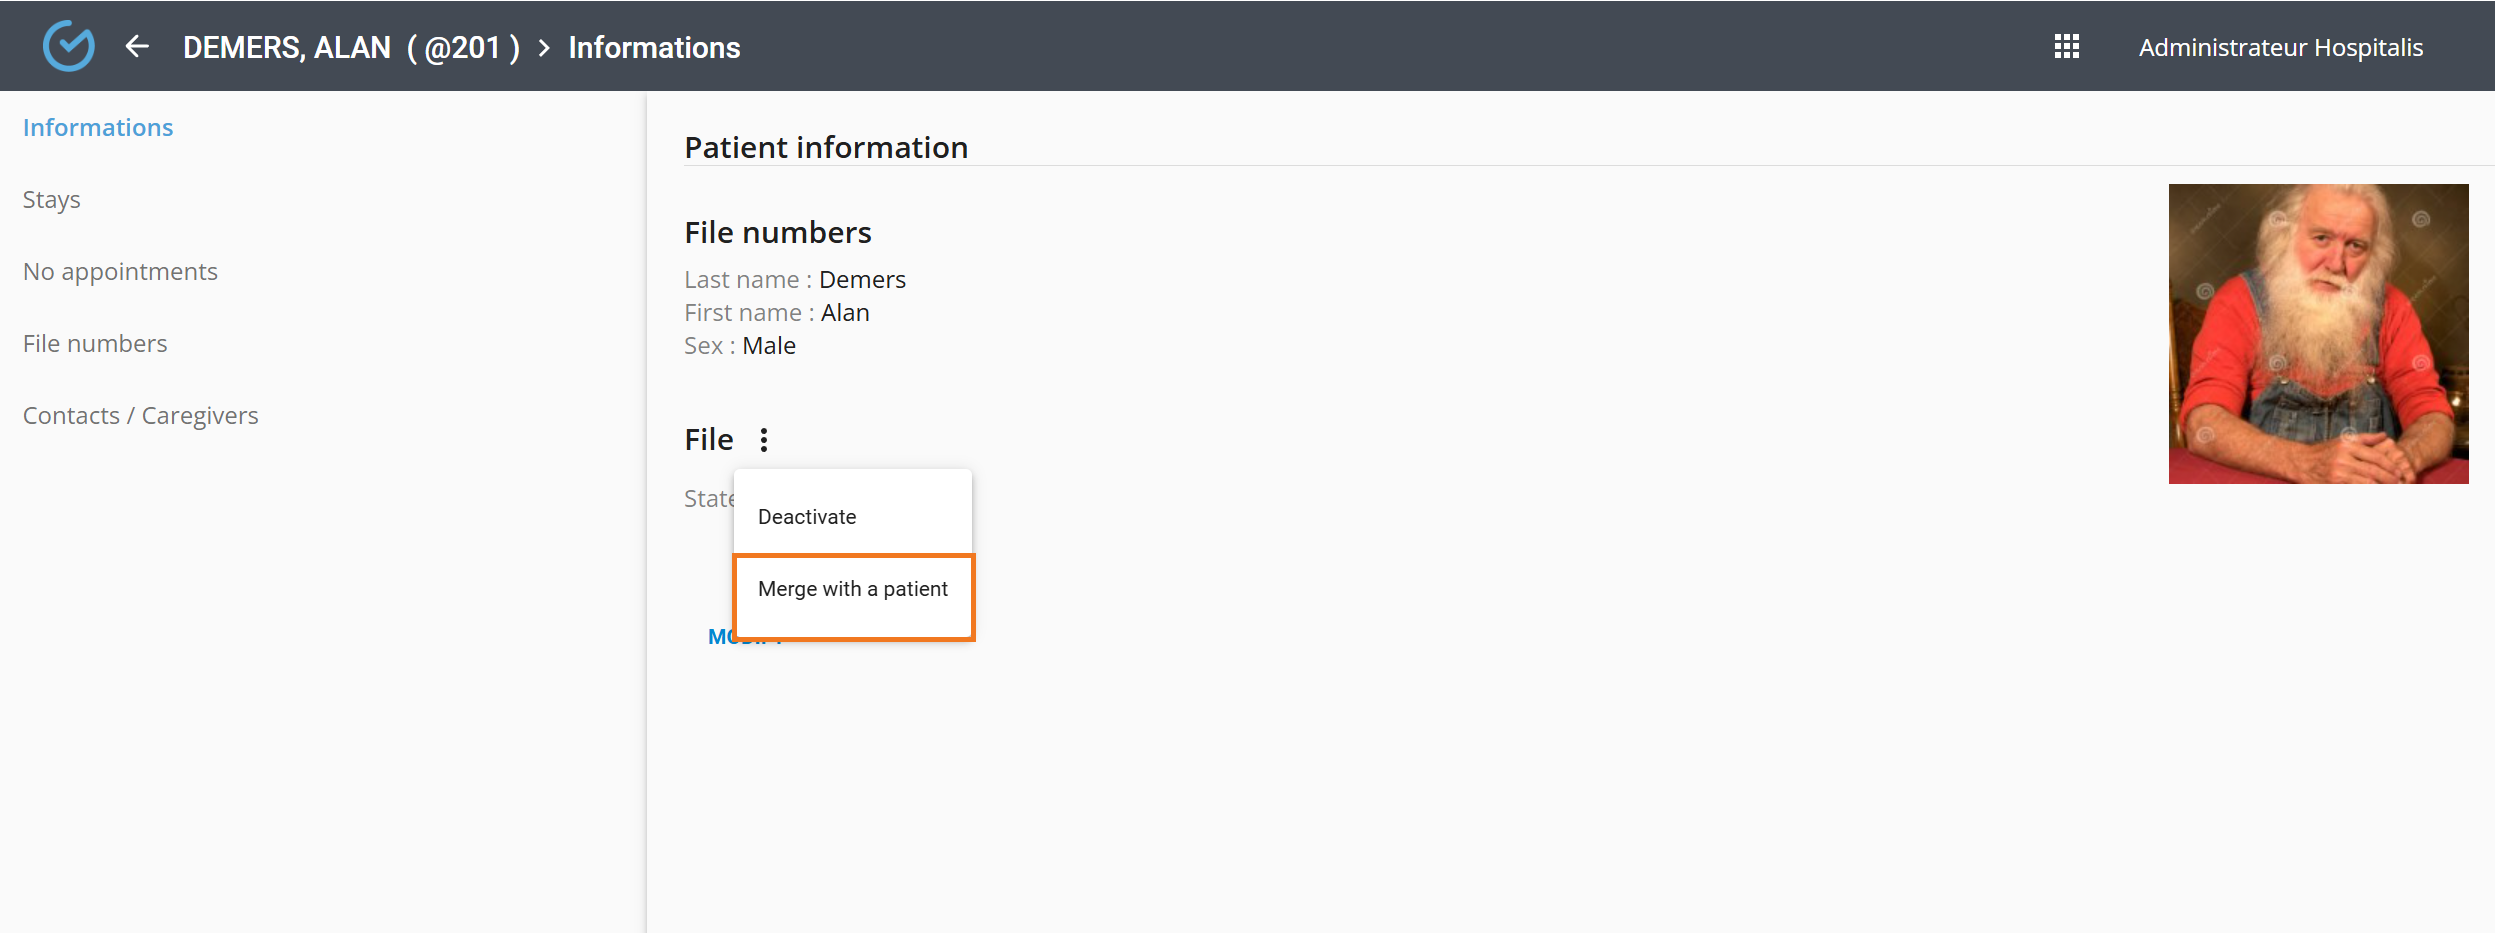This screenshot has height=933, width=2495.
Task: Click the Hospitalis checkmark logo icon
Action: click(68, 46)
